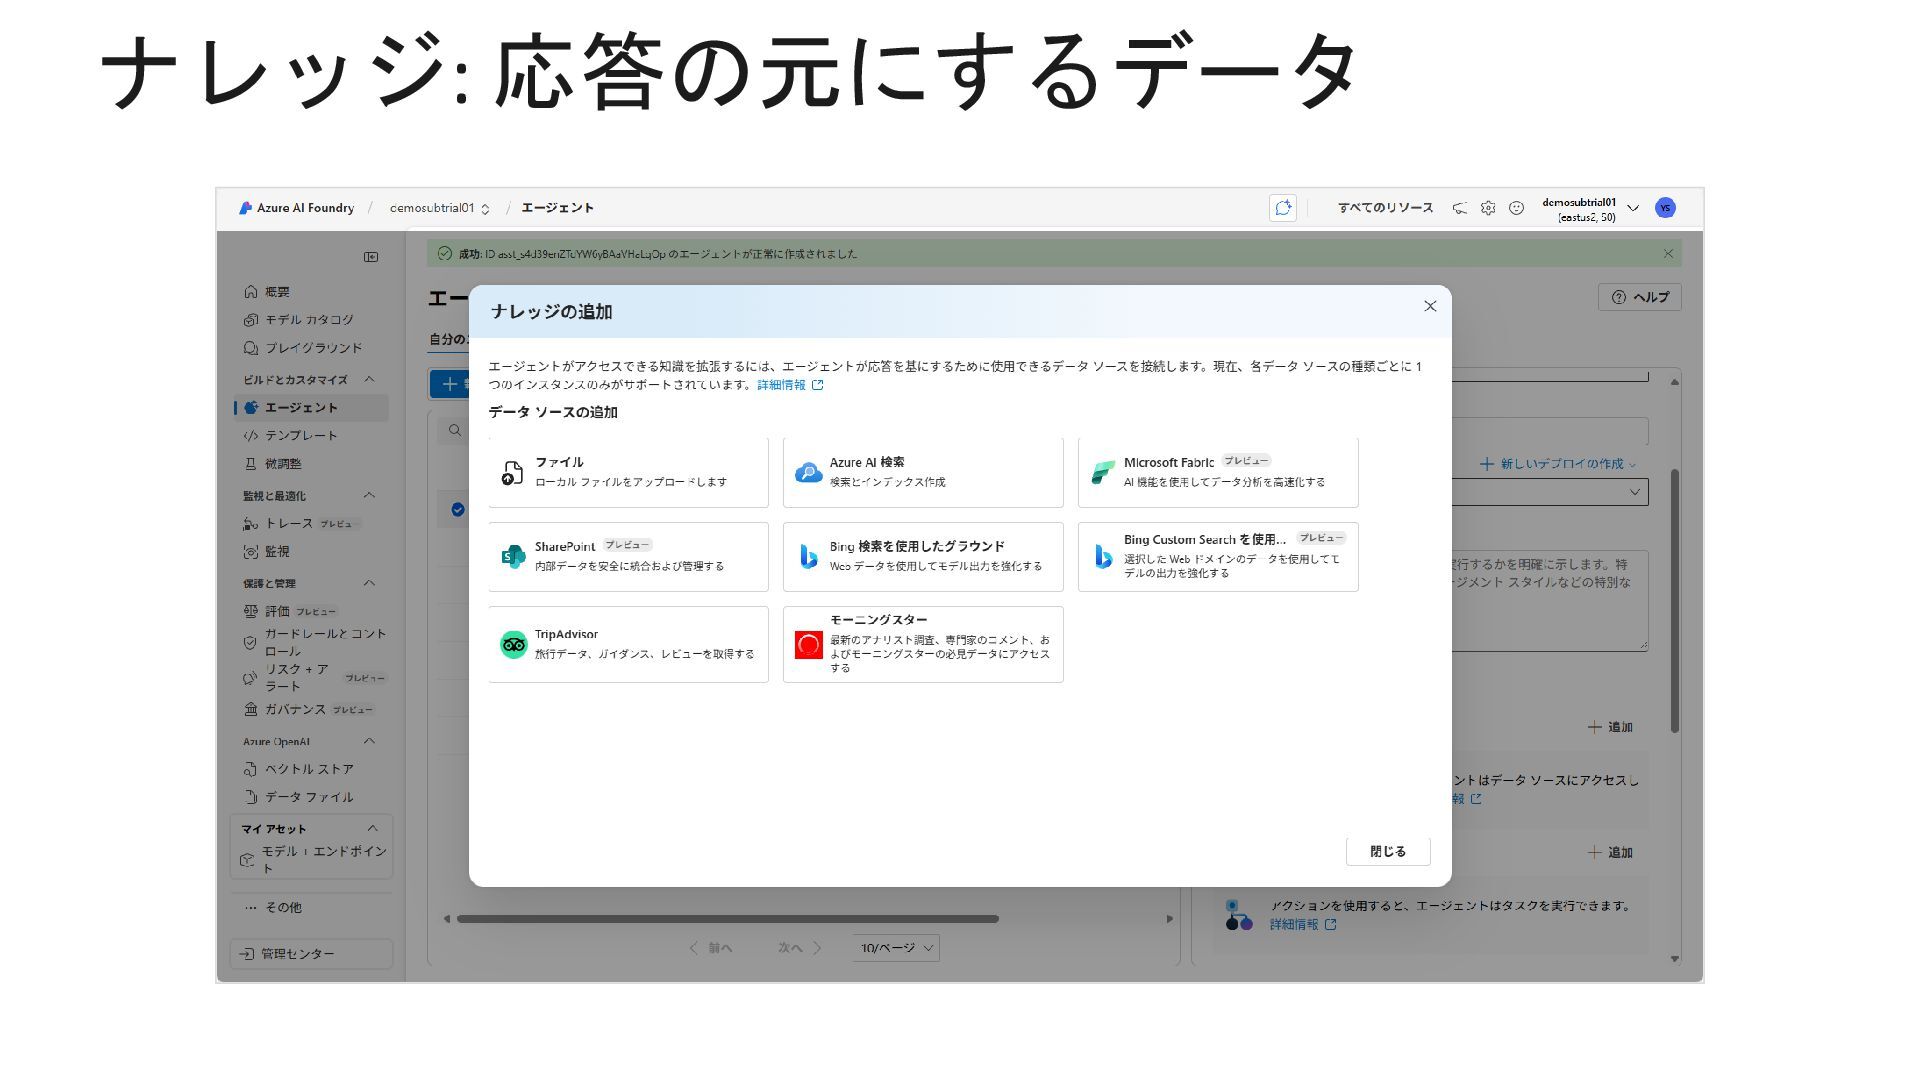Screen dimensions: 1920x1080
Task: Click the smiley feedback icon
Action: tap(1516, 208)
